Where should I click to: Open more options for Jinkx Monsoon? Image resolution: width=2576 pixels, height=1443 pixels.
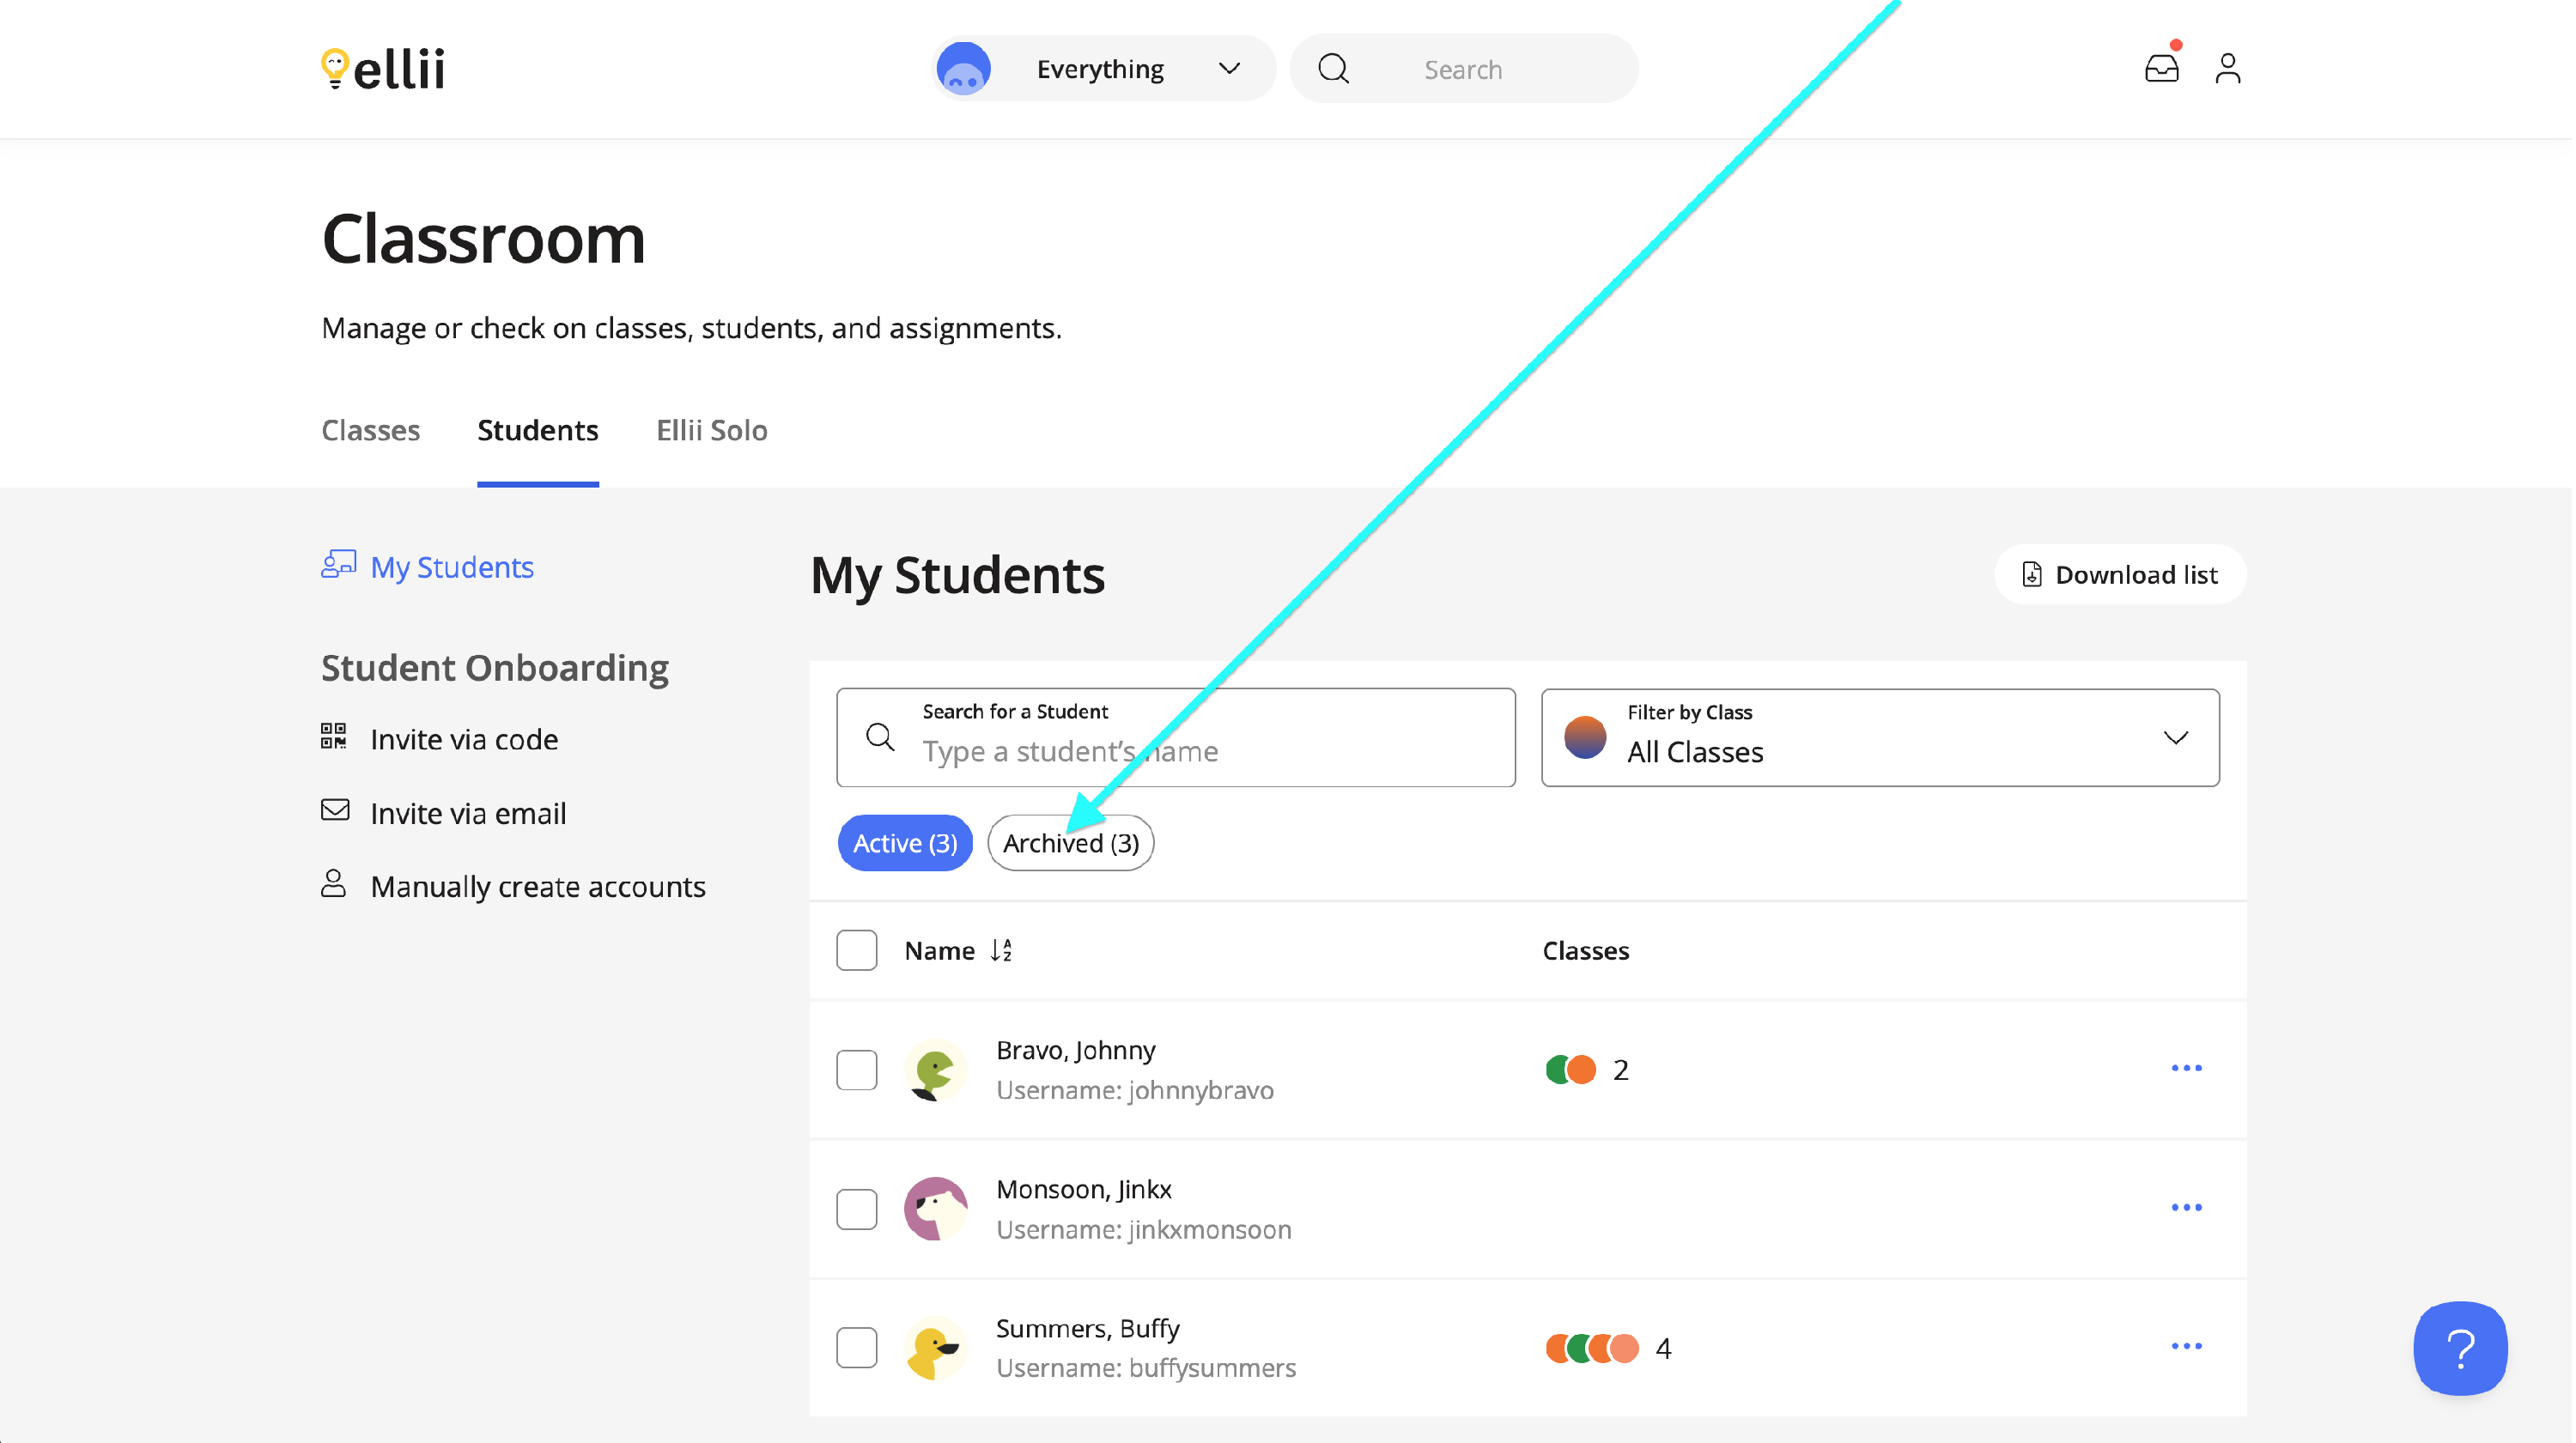coord(2186,1207)
